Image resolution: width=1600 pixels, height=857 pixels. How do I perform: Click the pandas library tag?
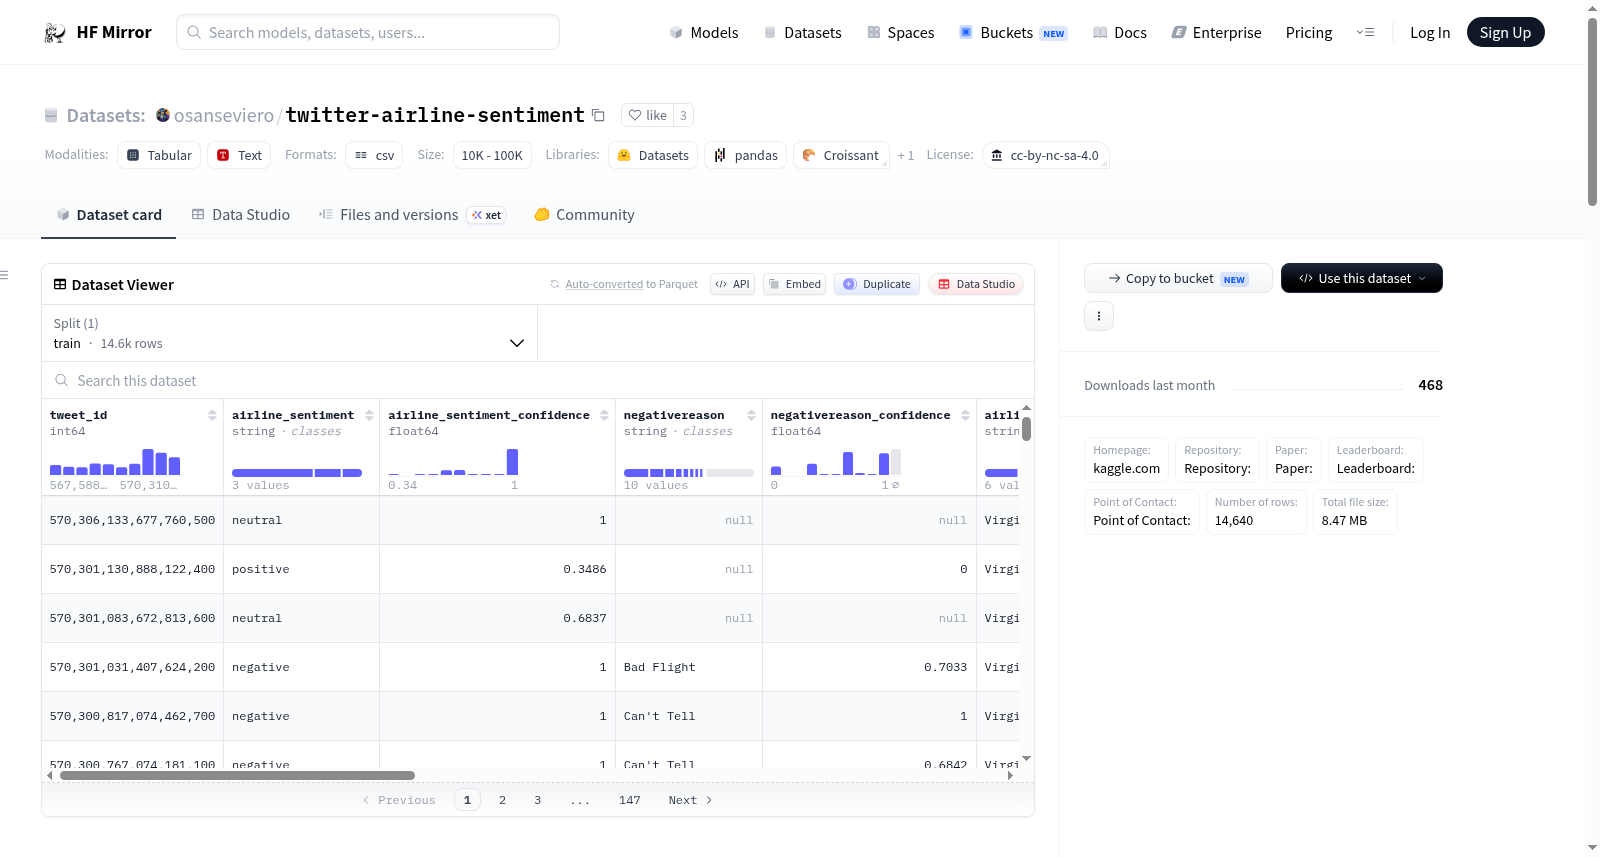click(x=746, y=155)
